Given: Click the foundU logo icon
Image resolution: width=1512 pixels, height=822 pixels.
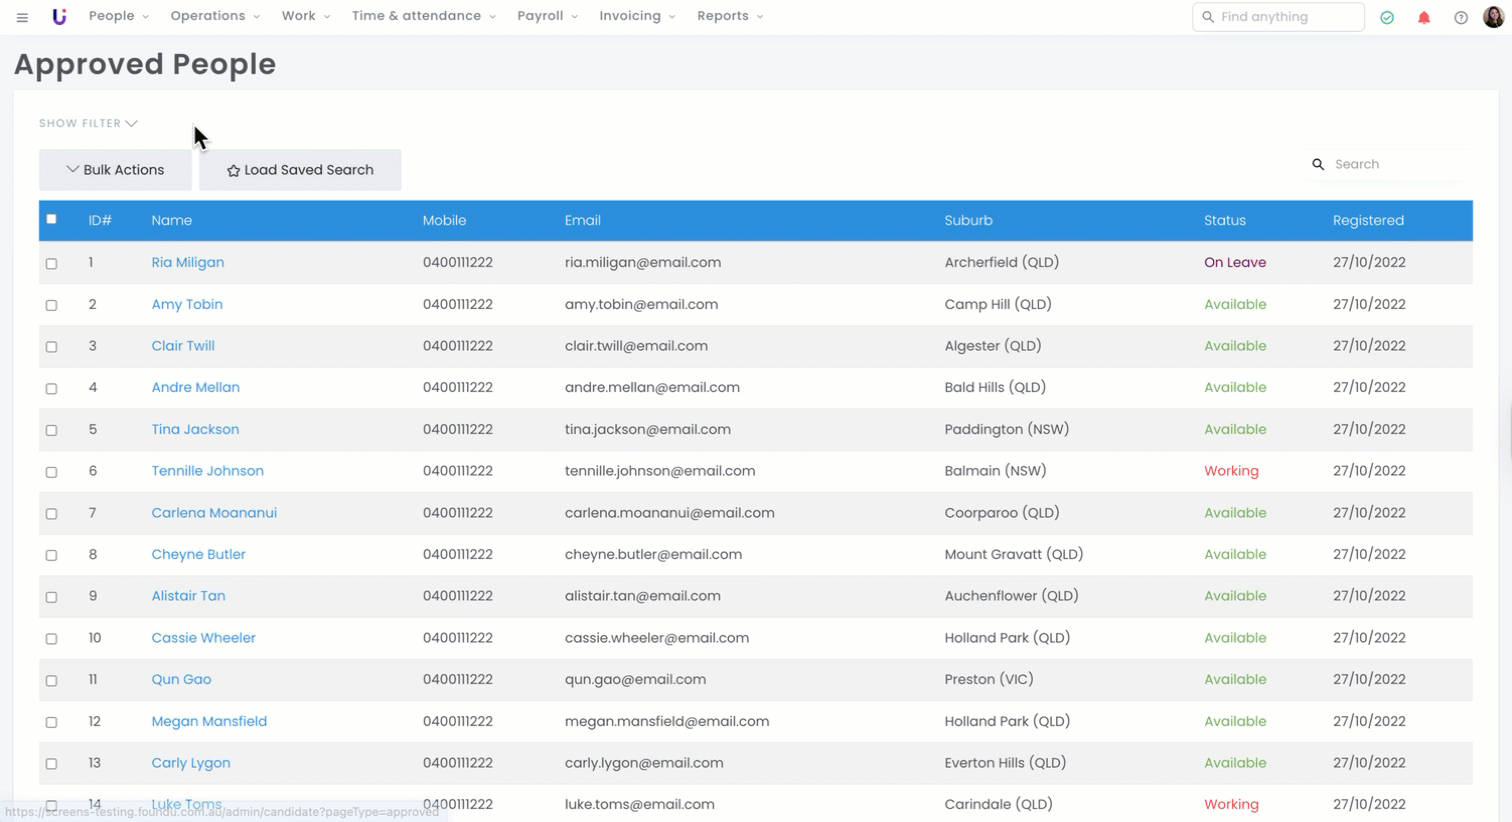Looking at the screenshot, I should (x=59, y=17).
